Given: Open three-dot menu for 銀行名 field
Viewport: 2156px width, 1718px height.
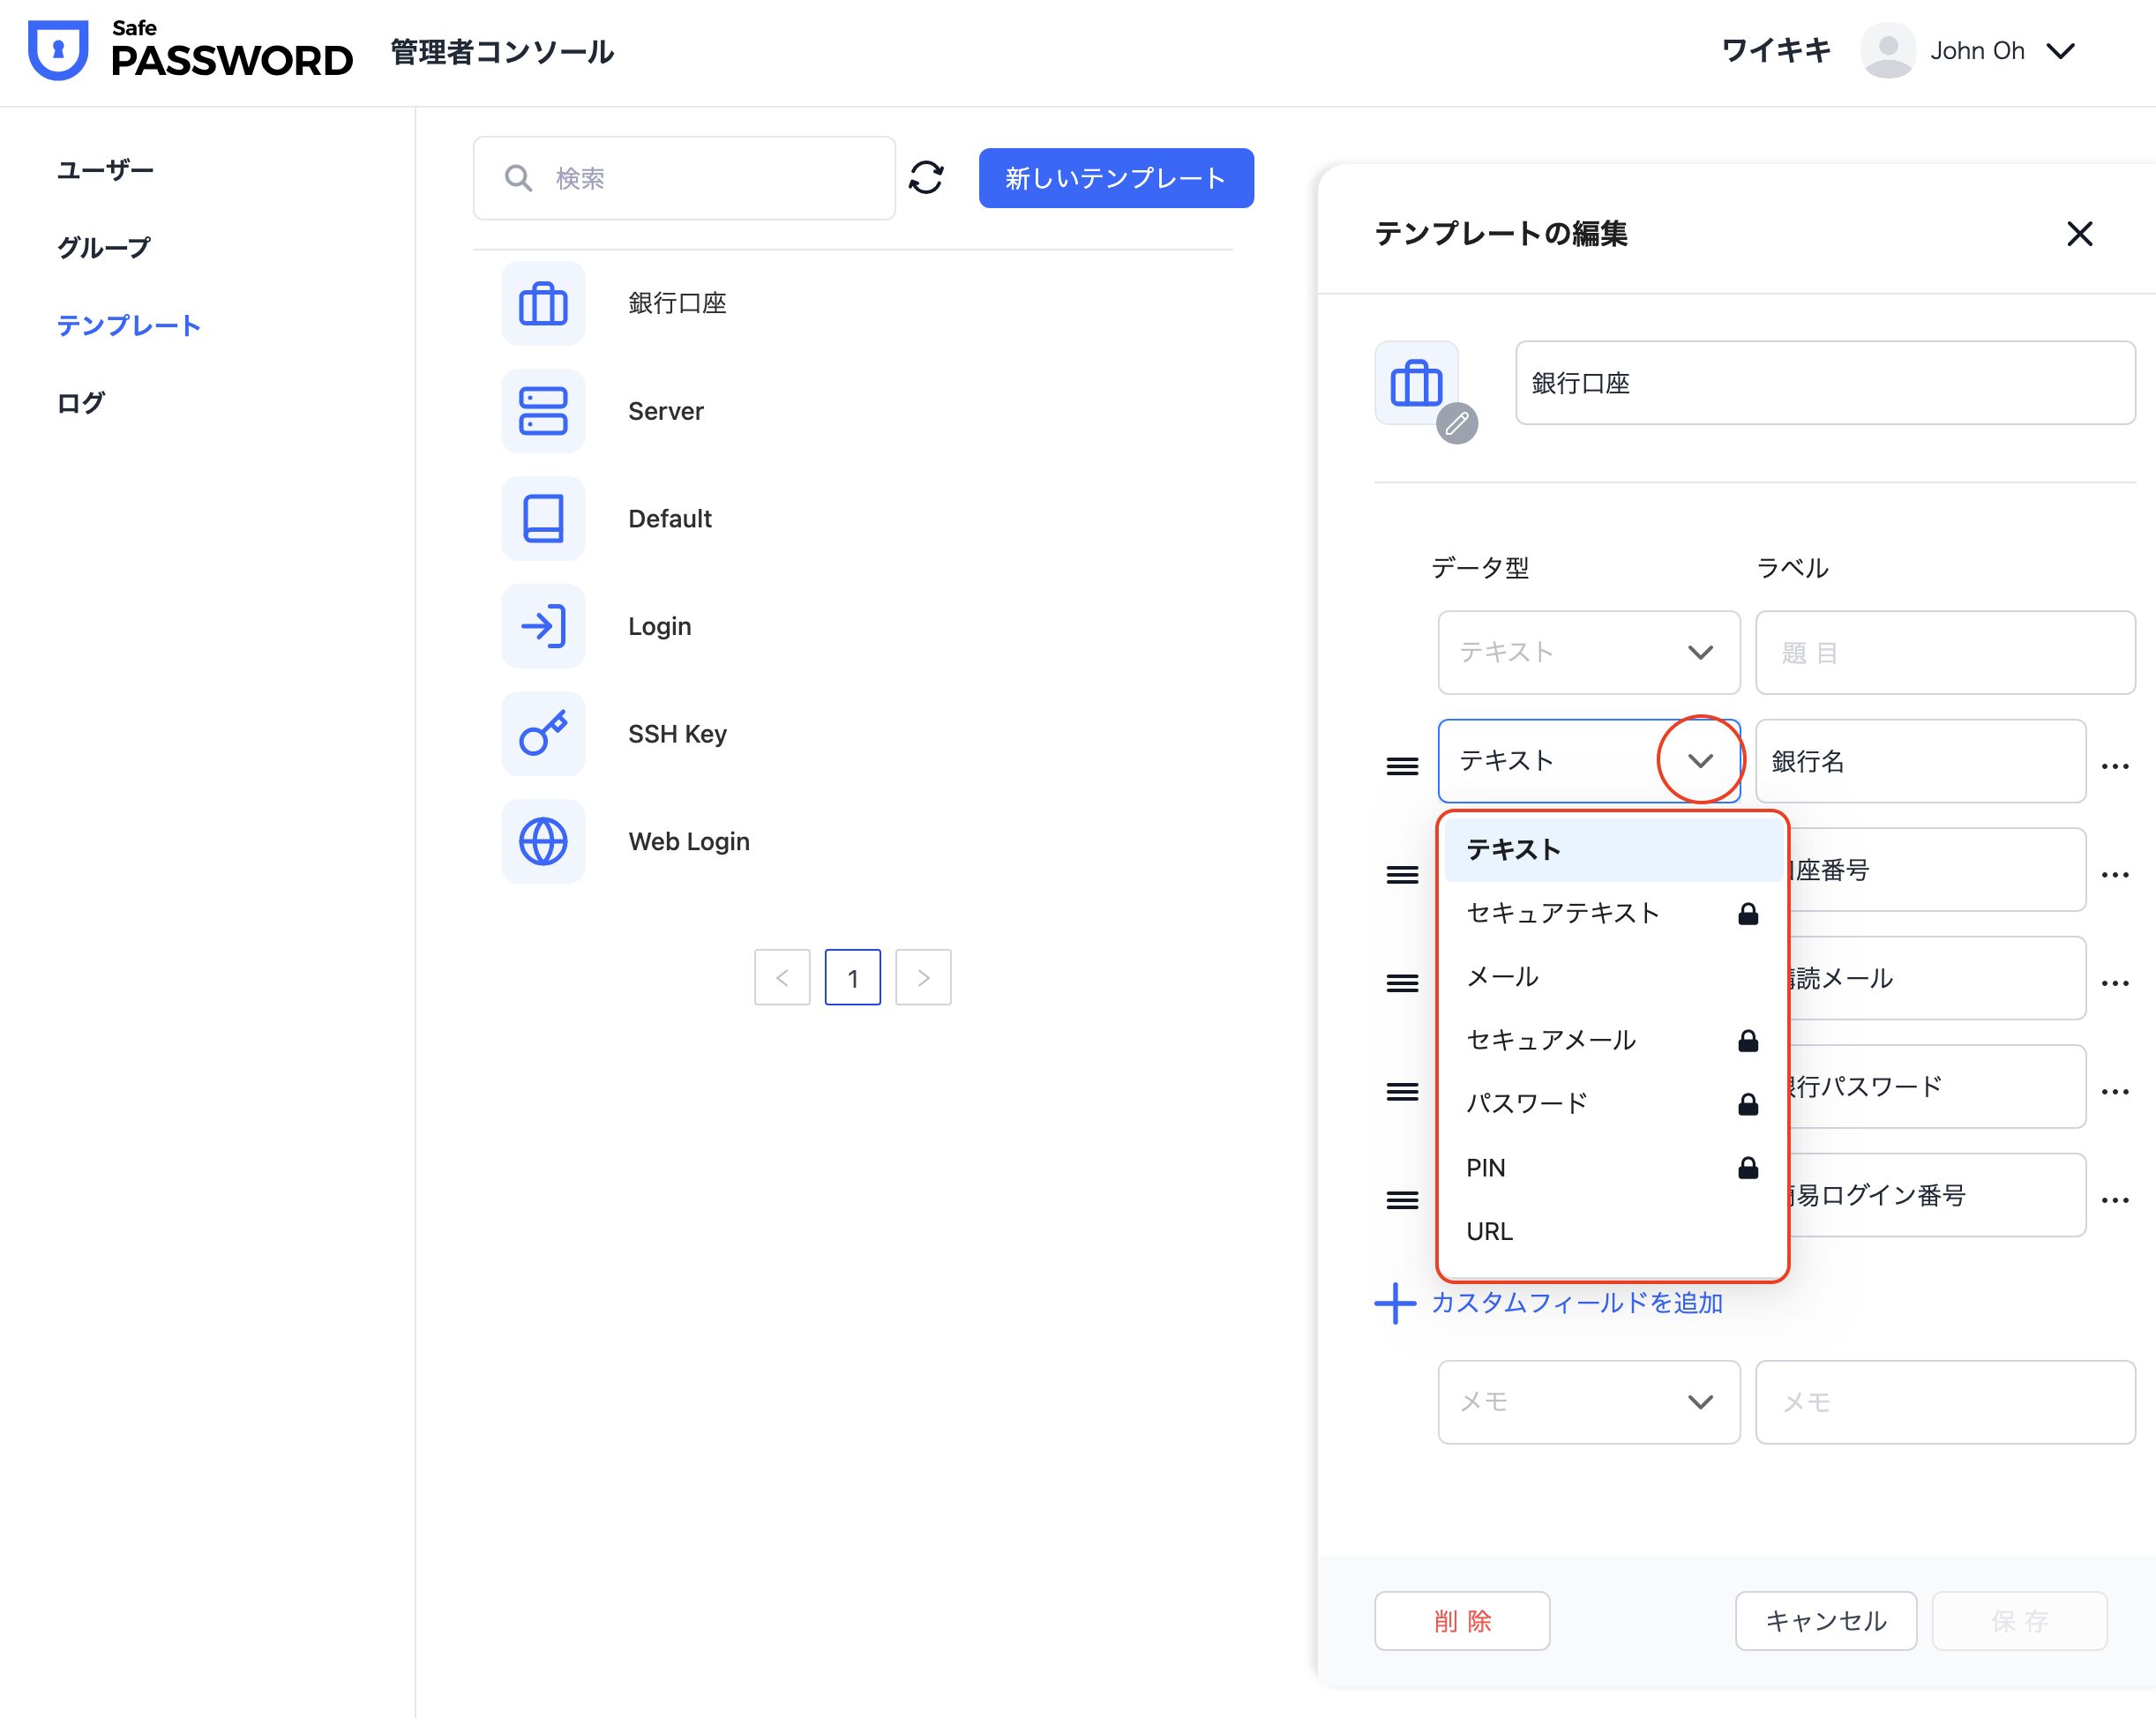Looking at the screenshot, I should (2114, 766).
